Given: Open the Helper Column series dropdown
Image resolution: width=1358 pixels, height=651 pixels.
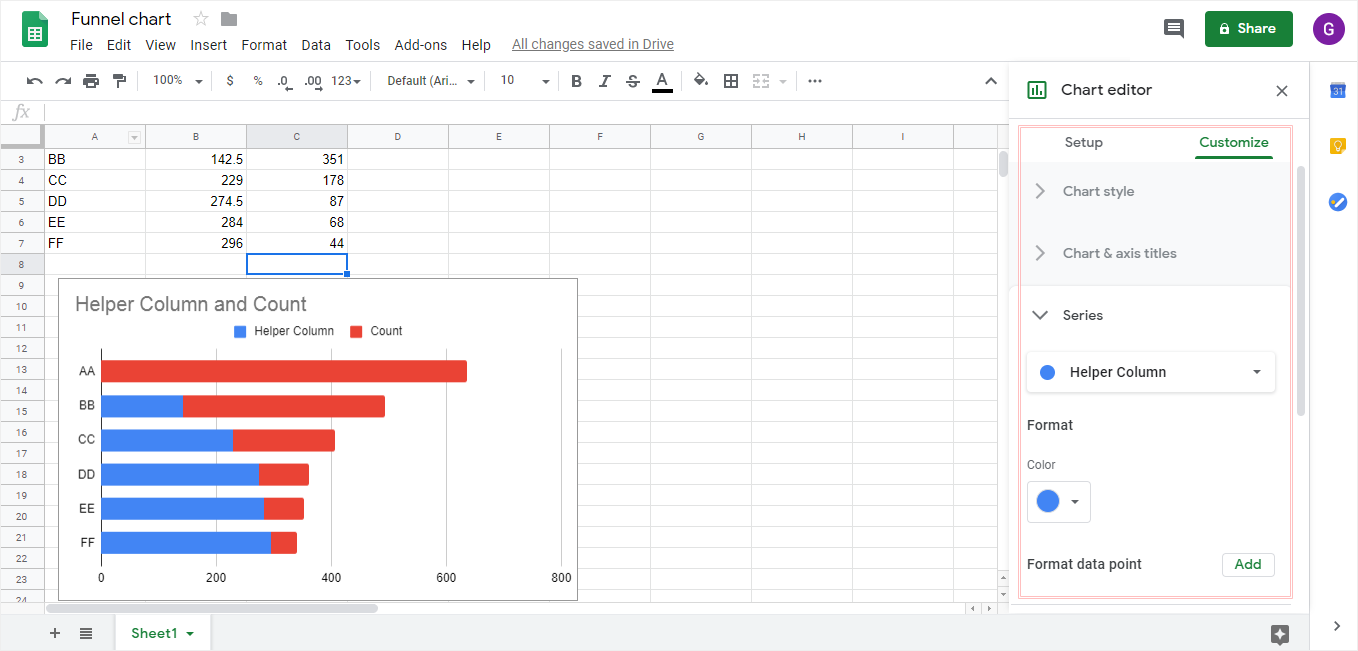Looking at the screenshot, I should [x=1150, y=371].
